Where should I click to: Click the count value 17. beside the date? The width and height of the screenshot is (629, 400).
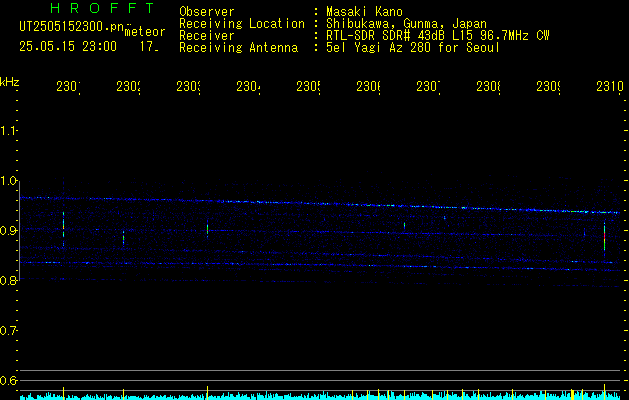(149, 47)
